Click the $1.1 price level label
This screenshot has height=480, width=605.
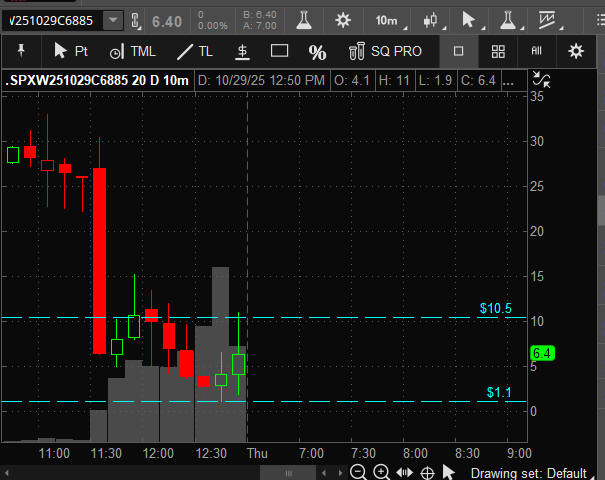tap(499, 392)
